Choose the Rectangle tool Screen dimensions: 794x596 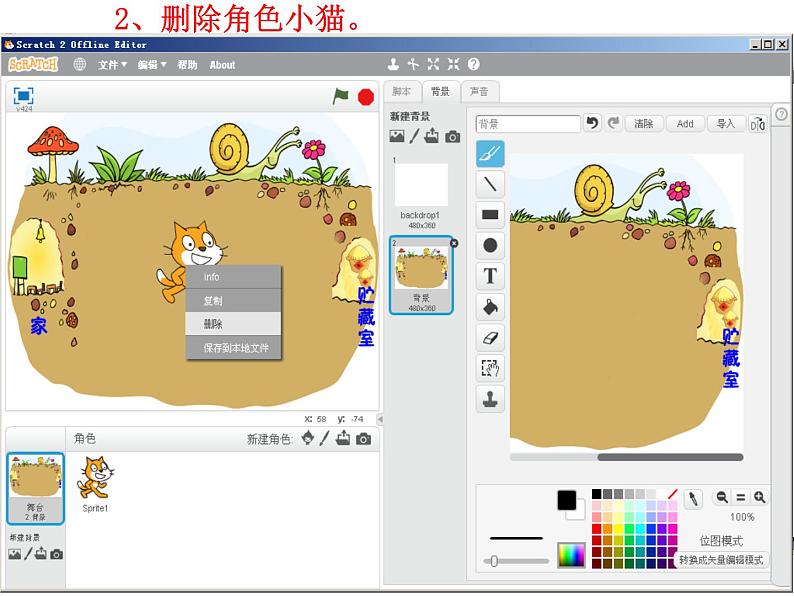click(x=490, y=215)
